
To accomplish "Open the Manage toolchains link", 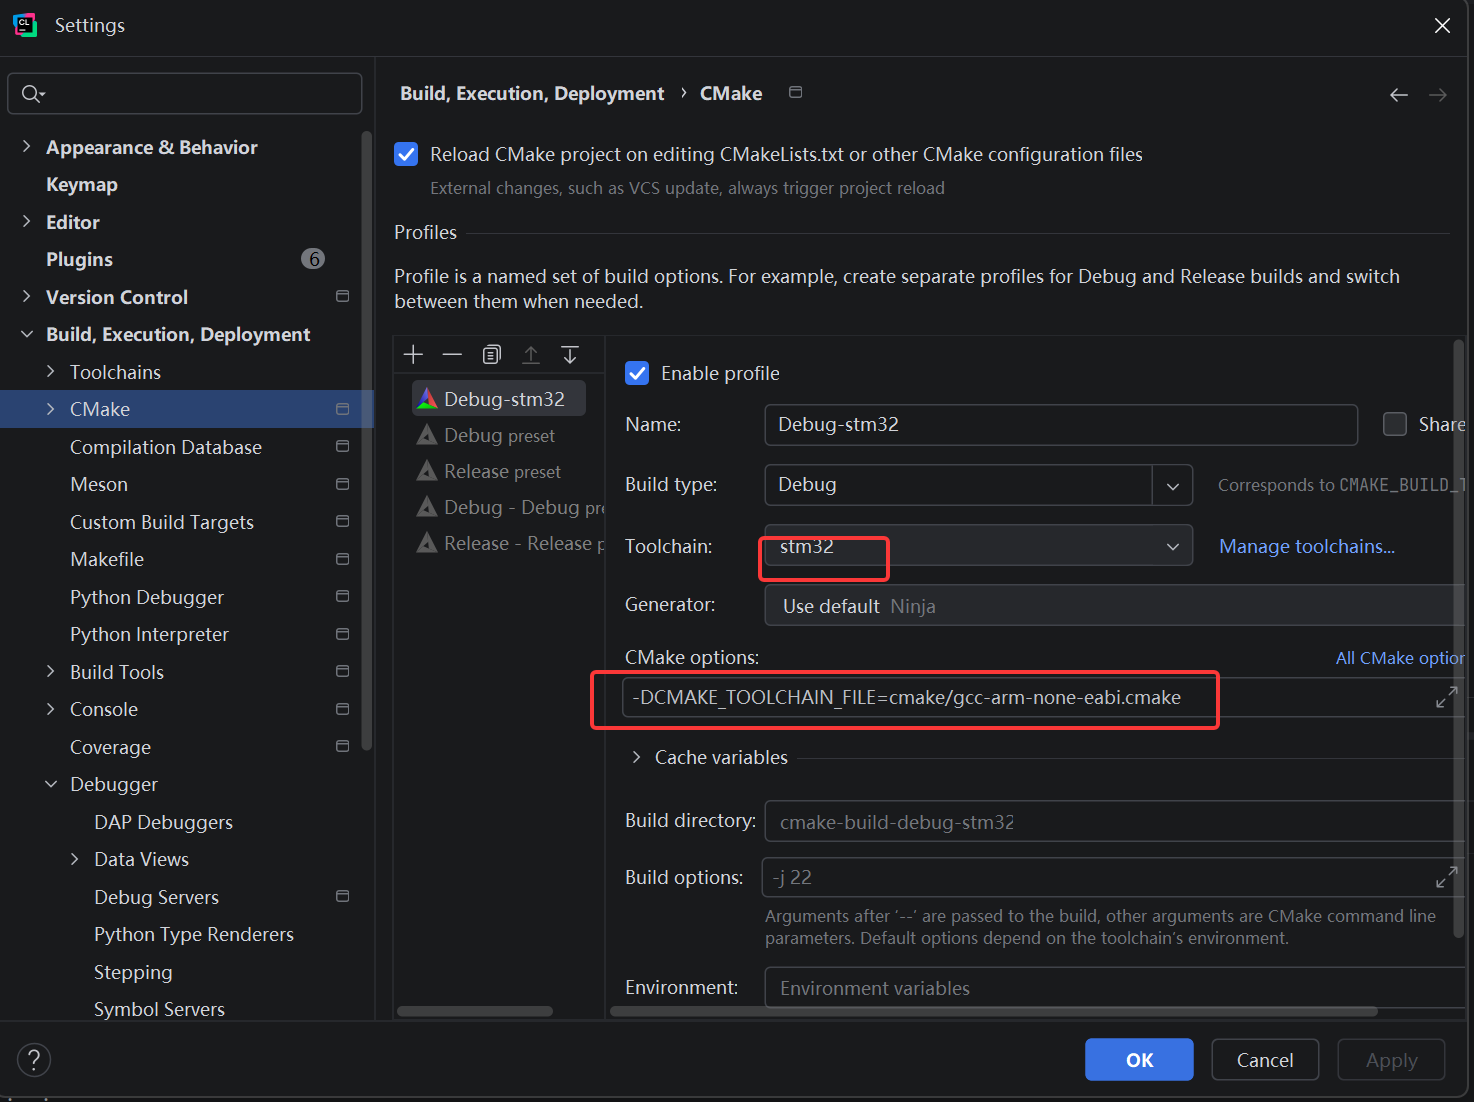I will pyautogui.click(x=1307, y=546).
